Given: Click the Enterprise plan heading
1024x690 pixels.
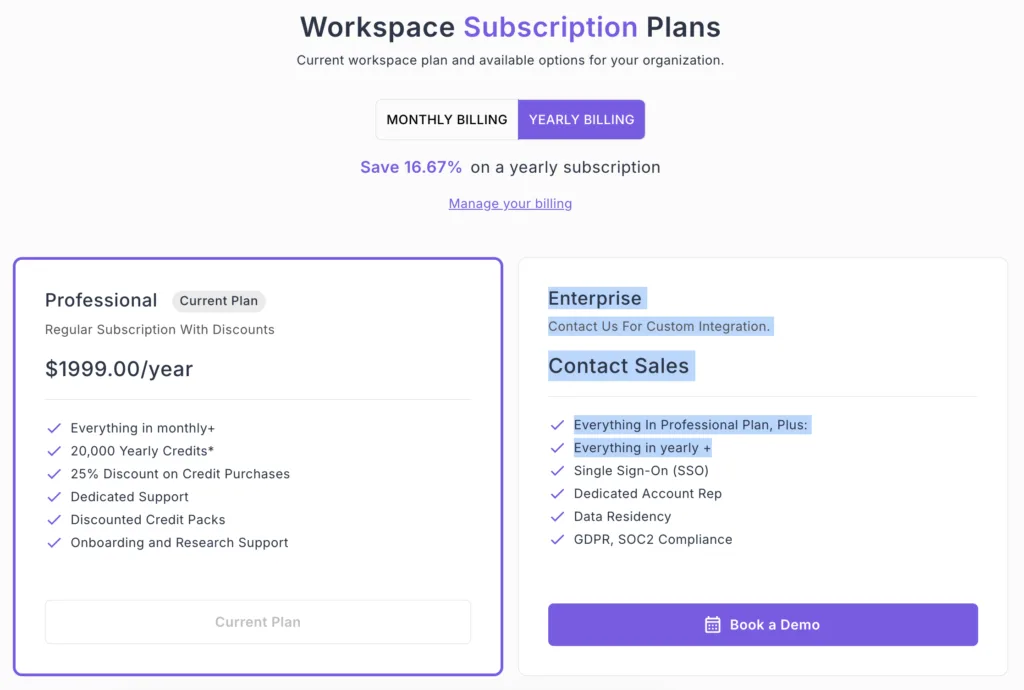Looking at the screenshot, I should (x=595, y=299).
